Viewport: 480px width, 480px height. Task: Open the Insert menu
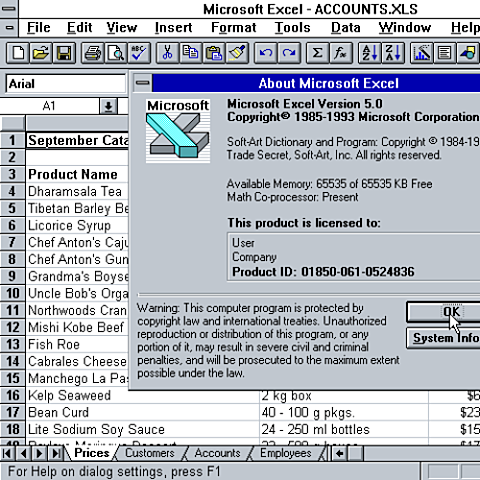[173, 28]
